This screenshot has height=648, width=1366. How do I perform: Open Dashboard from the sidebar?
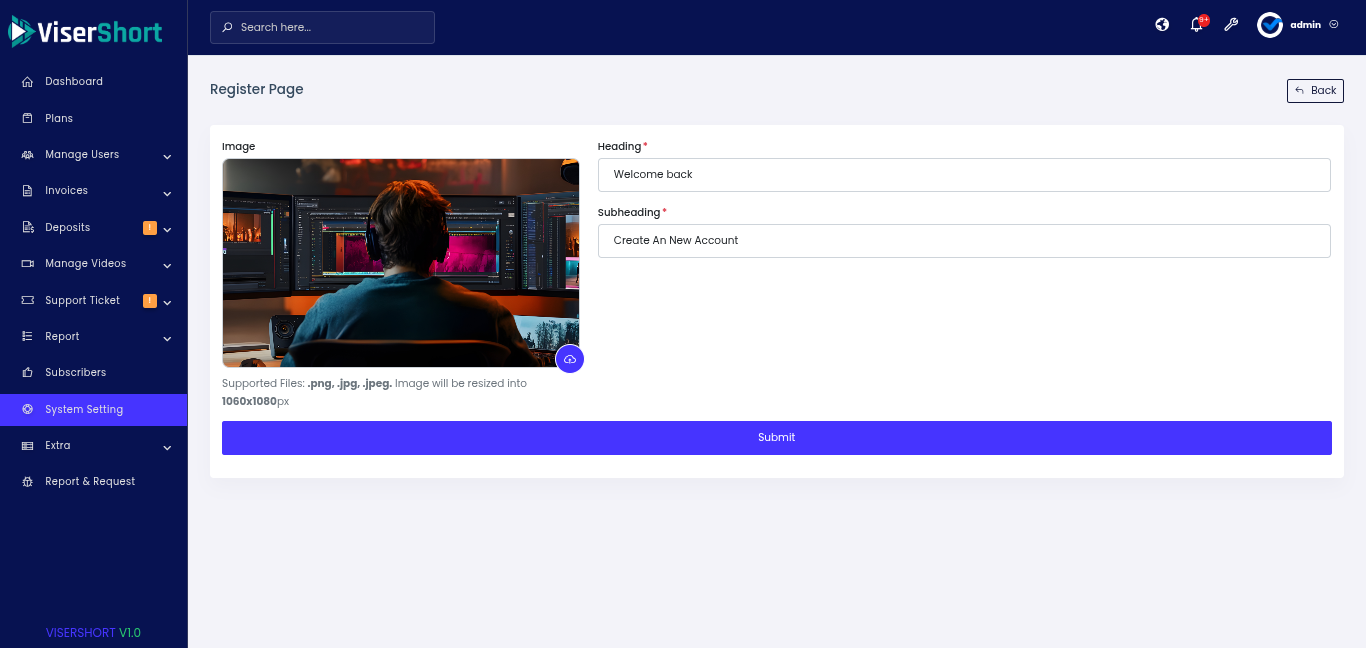pyautogui.click(x=73, y=82)
